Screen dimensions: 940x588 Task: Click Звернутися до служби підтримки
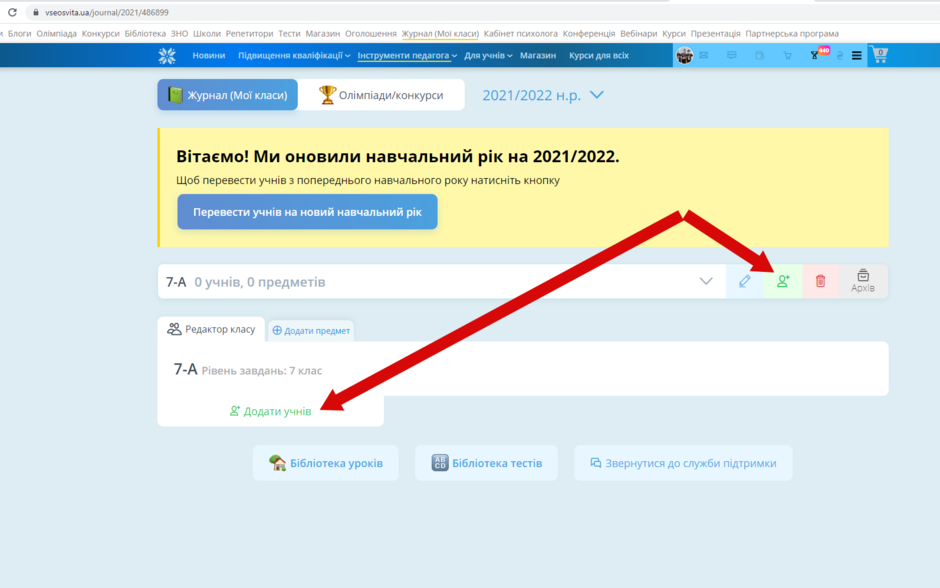683,463
